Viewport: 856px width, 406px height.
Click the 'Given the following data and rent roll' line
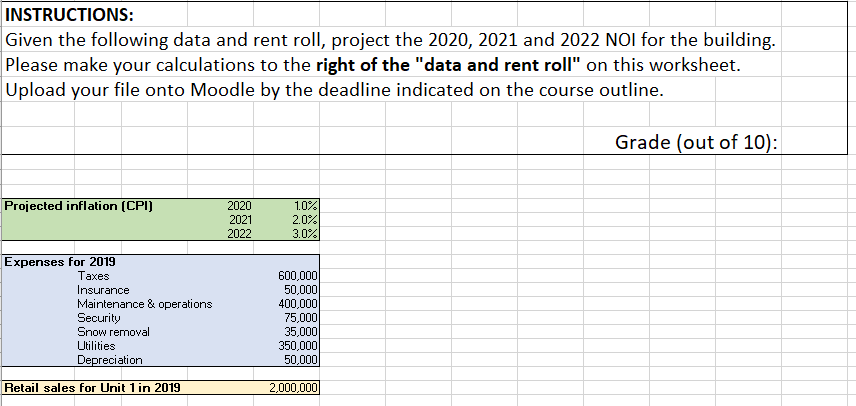390,40
